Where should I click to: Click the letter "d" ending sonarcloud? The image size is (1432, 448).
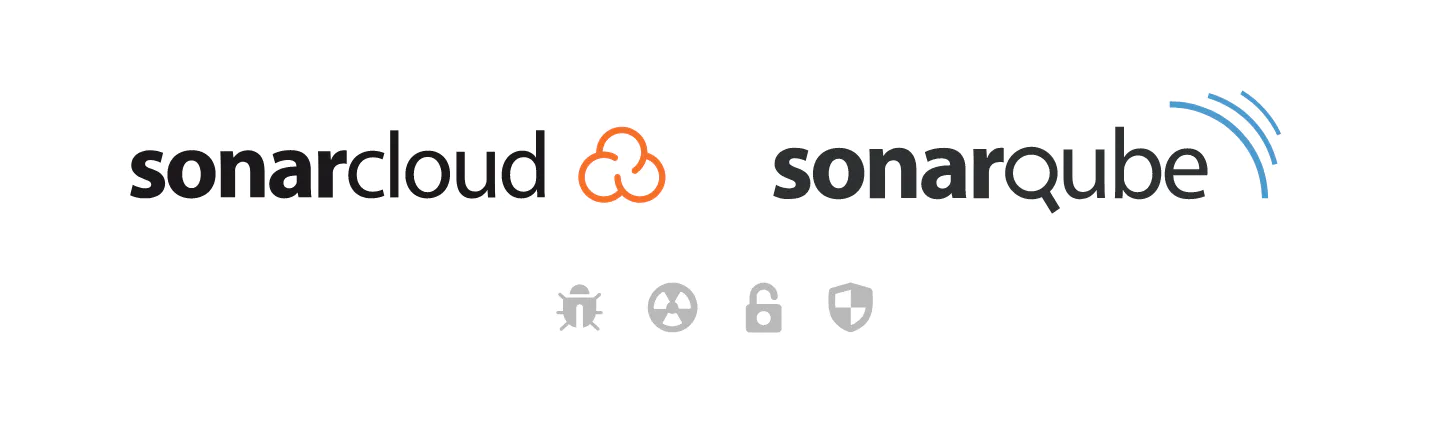pyautogui.click(x=524, y=164)
